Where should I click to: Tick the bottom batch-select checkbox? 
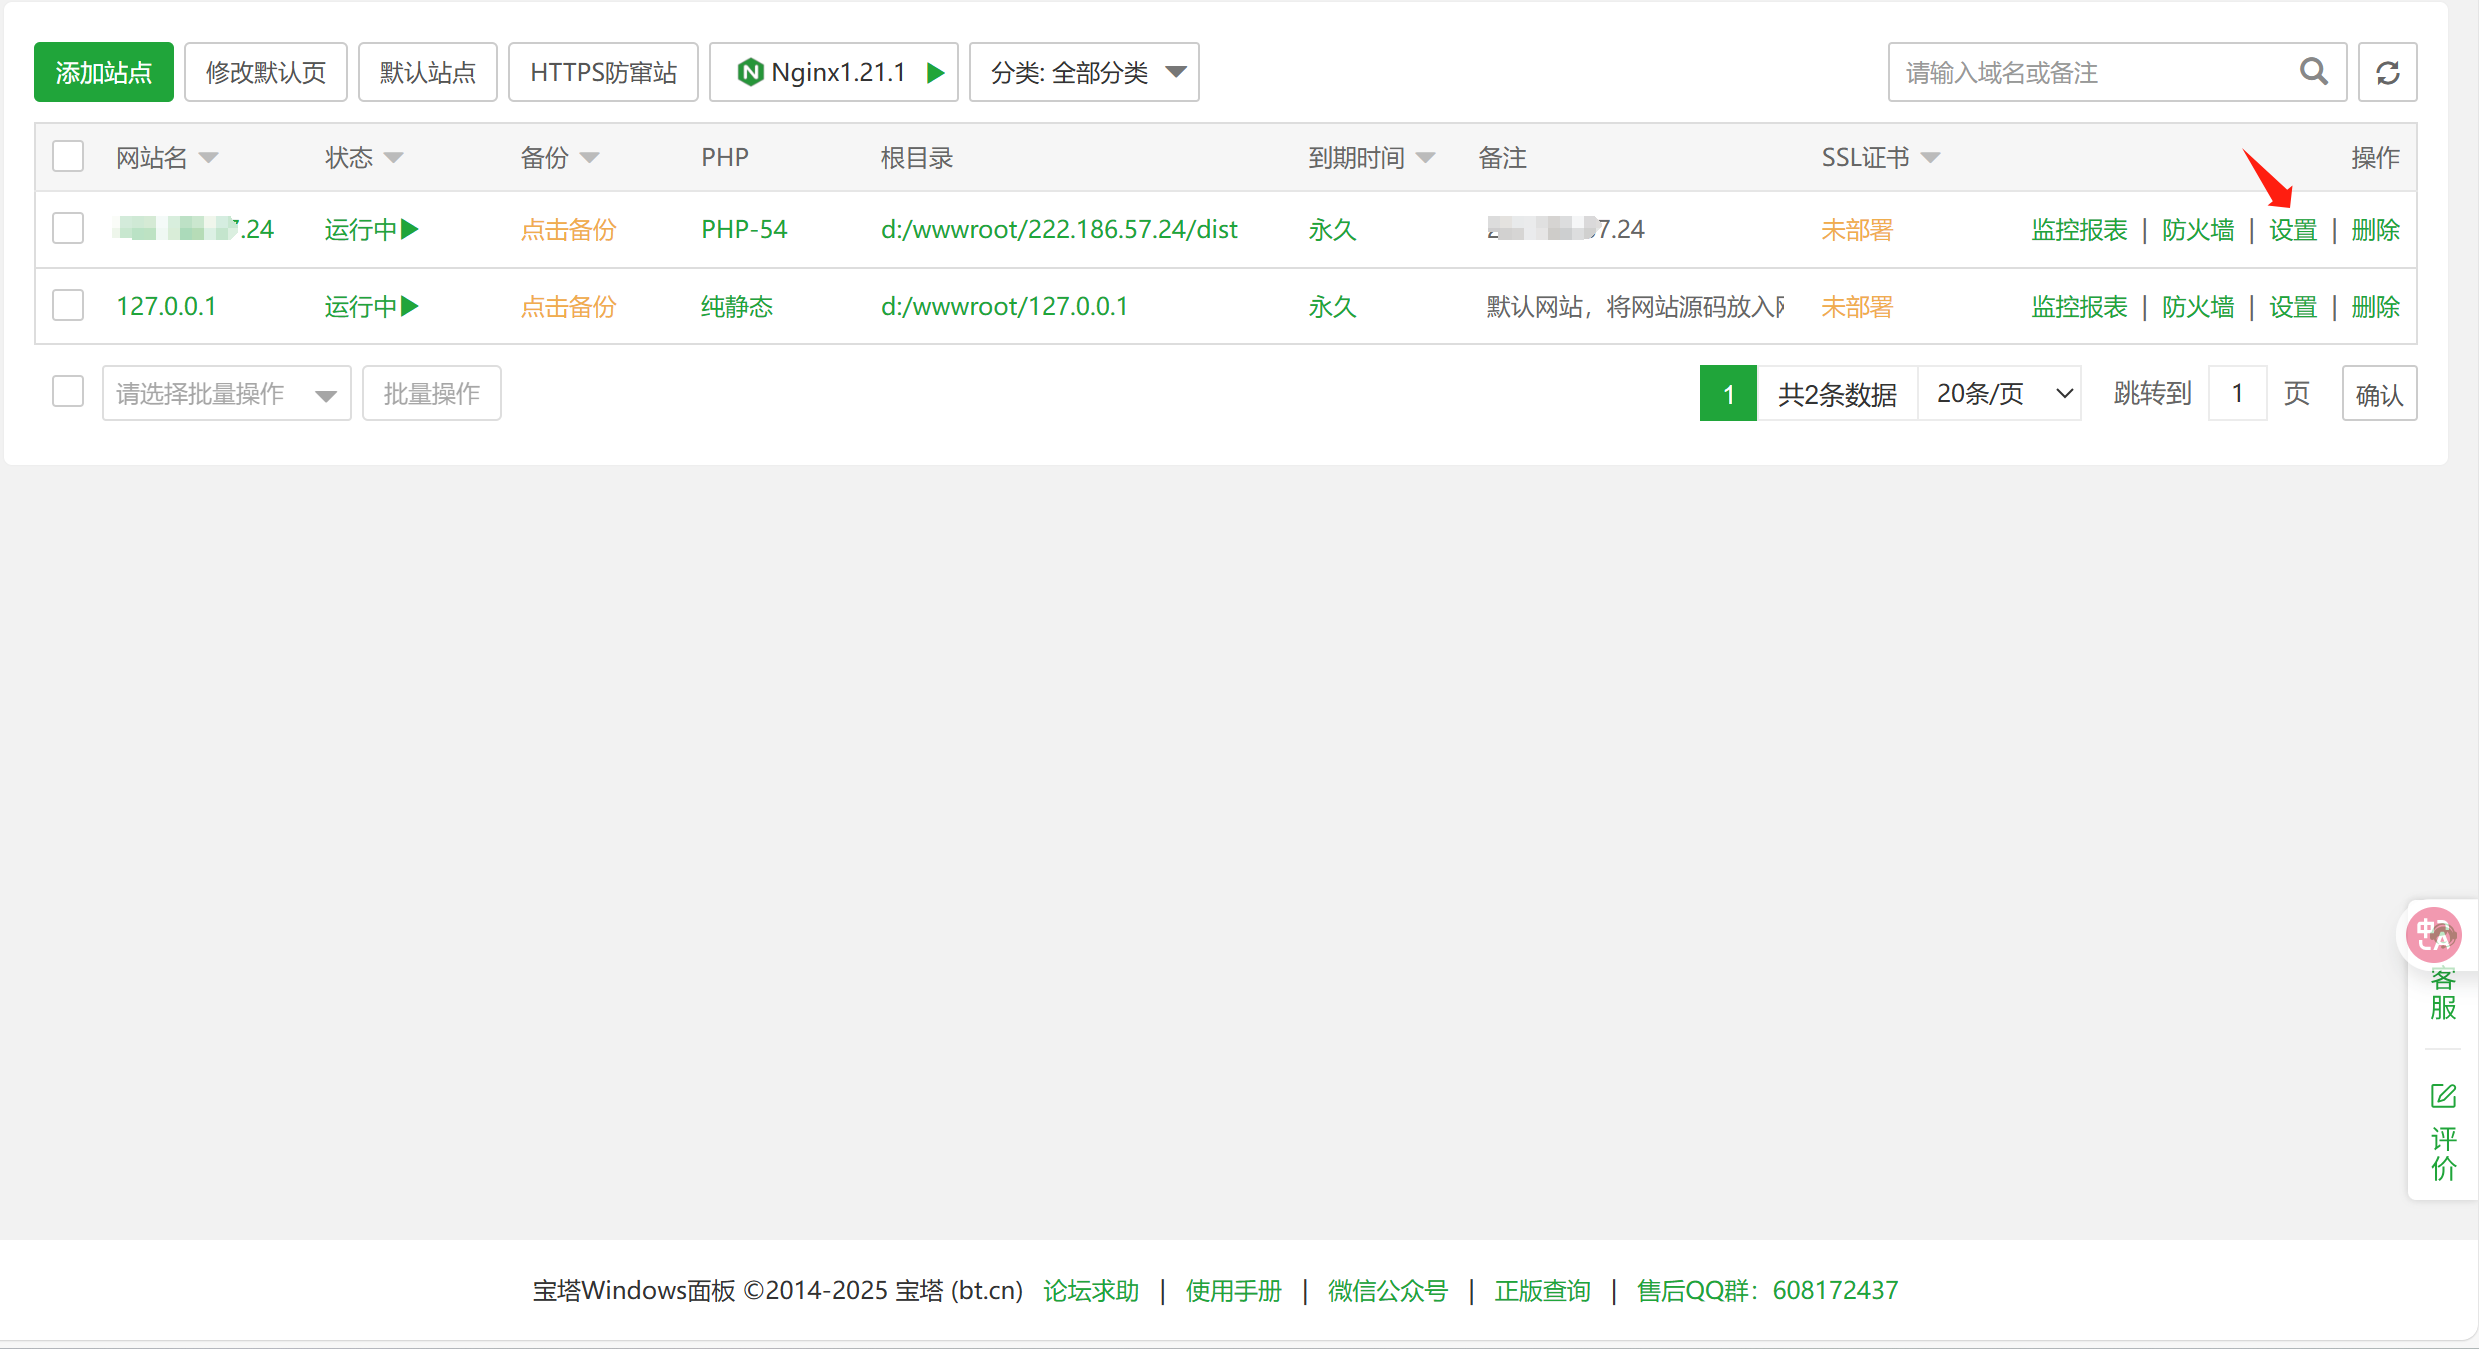[68, 392]
